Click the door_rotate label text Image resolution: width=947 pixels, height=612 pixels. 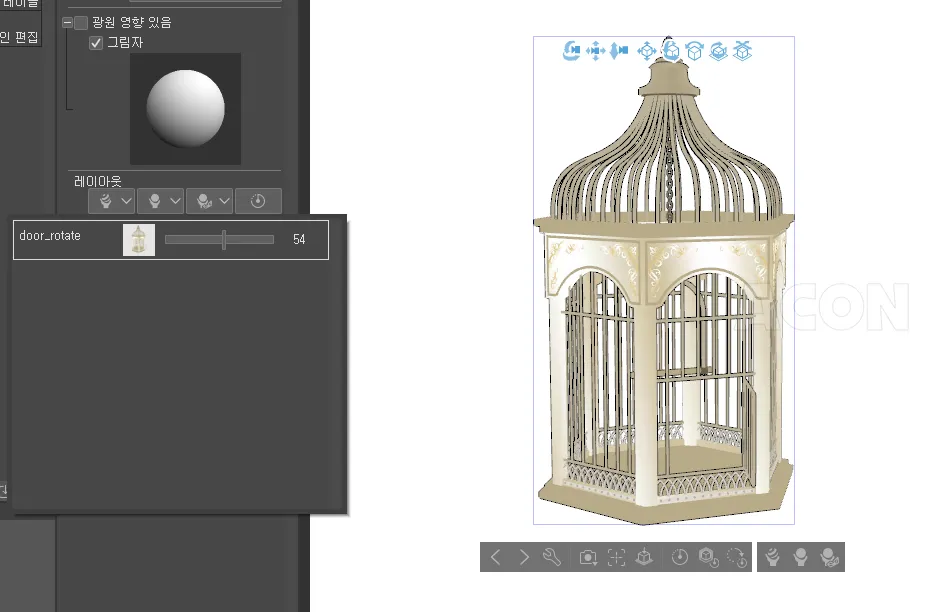point(50,236)
